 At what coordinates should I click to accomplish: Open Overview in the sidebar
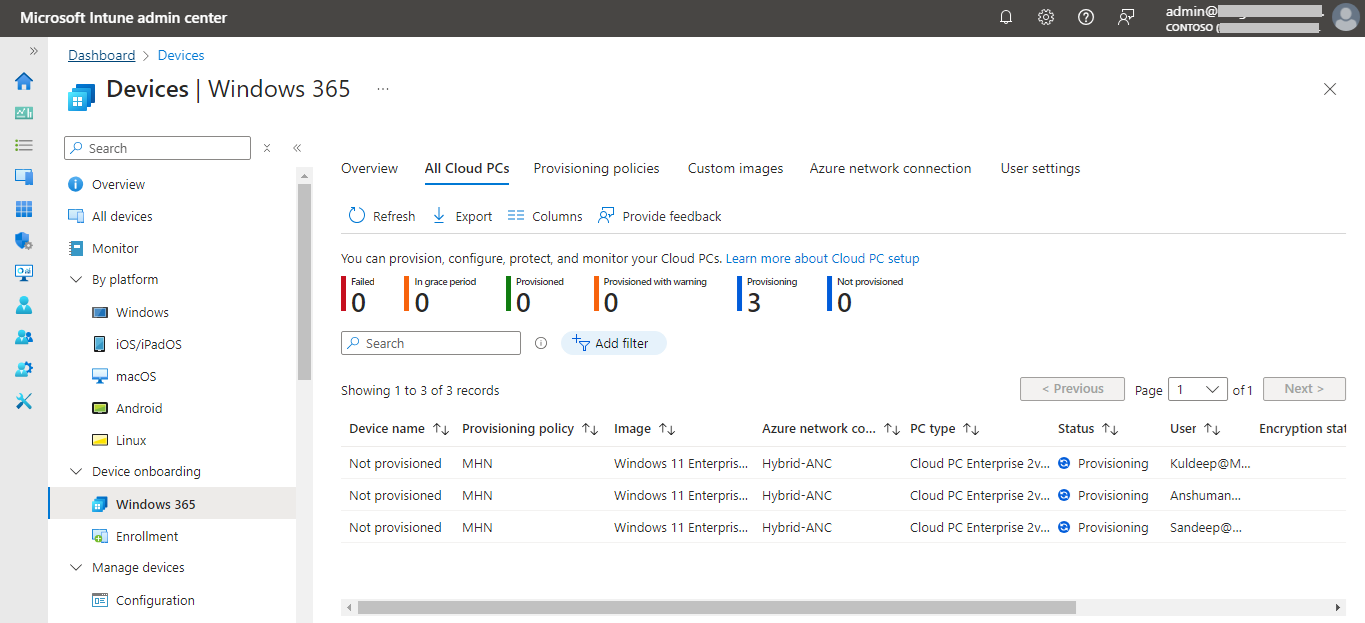118,184
